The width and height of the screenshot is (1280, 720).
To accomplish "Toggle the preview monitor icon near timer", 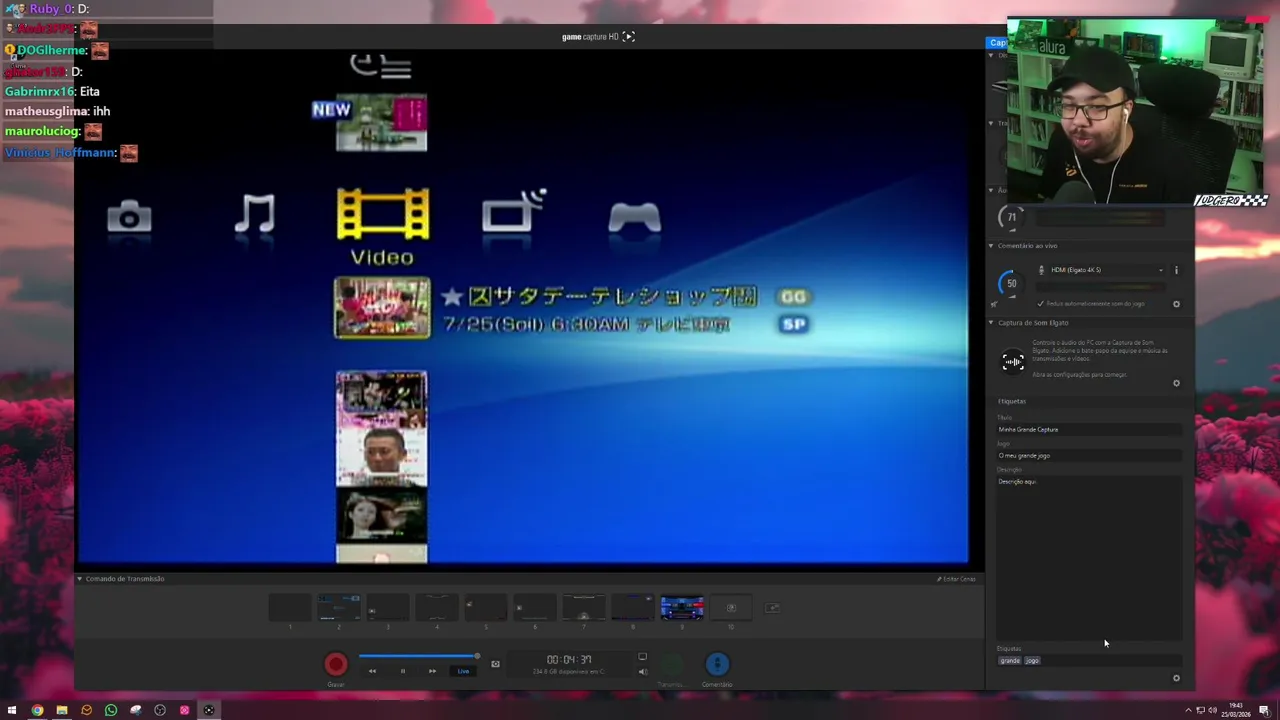I will tap(642, 657).
